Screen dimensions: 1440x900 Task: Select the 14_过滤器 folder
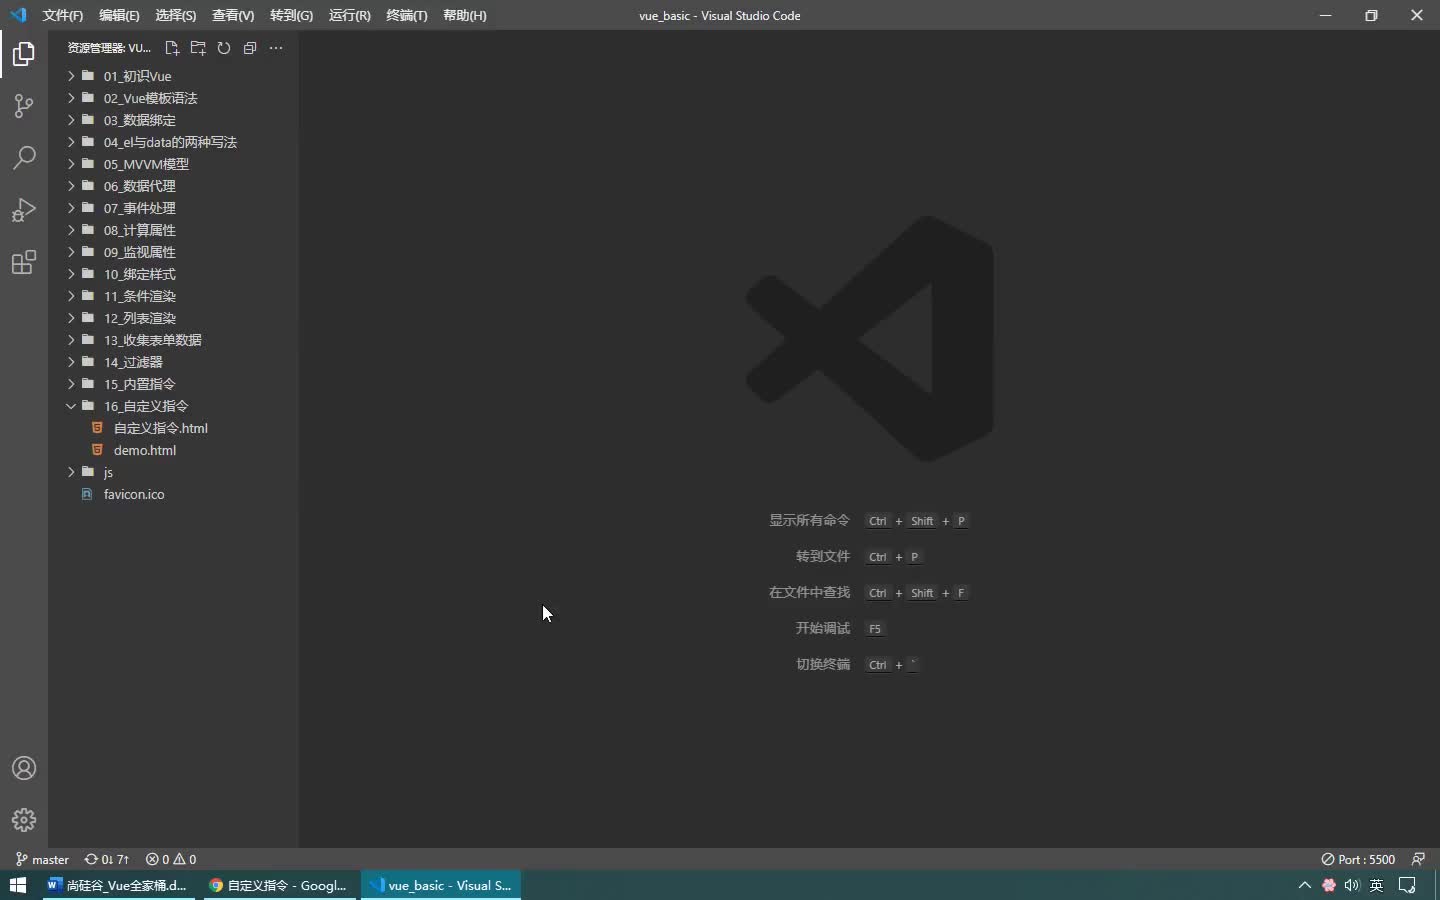point(174,362)
